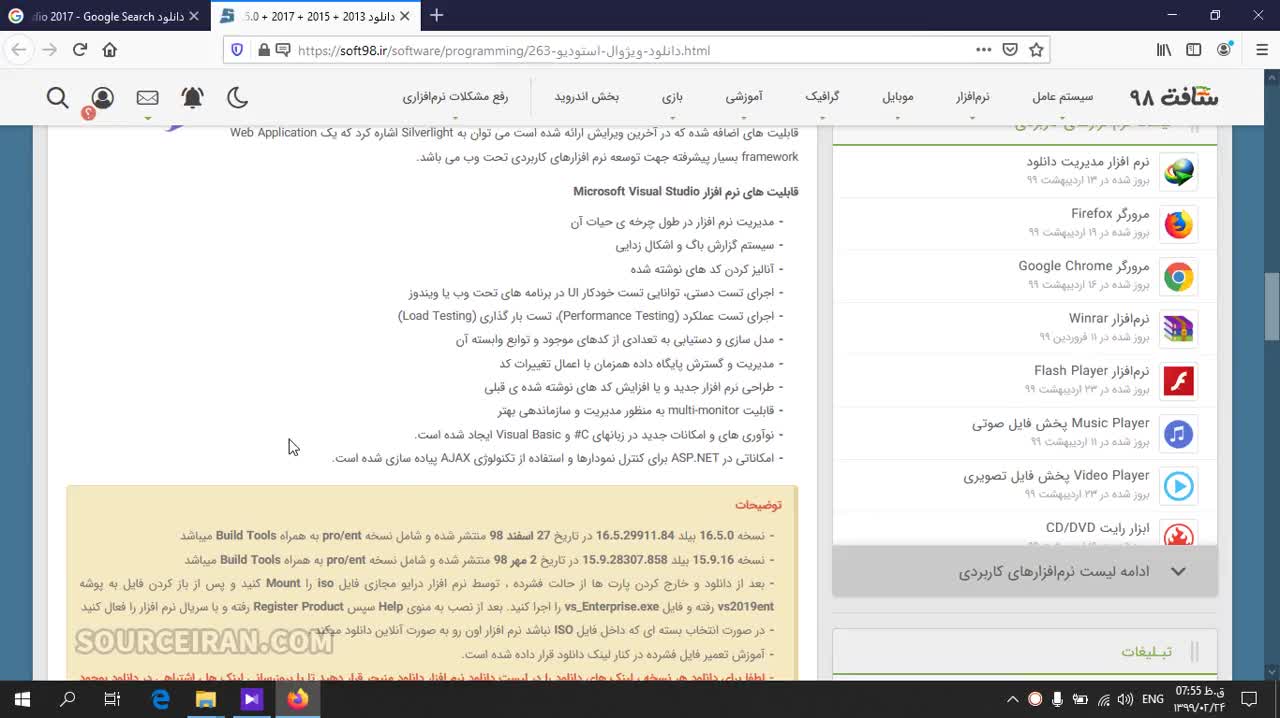
Task: Bookmark this page with star icon
Action: point(1036,50)
